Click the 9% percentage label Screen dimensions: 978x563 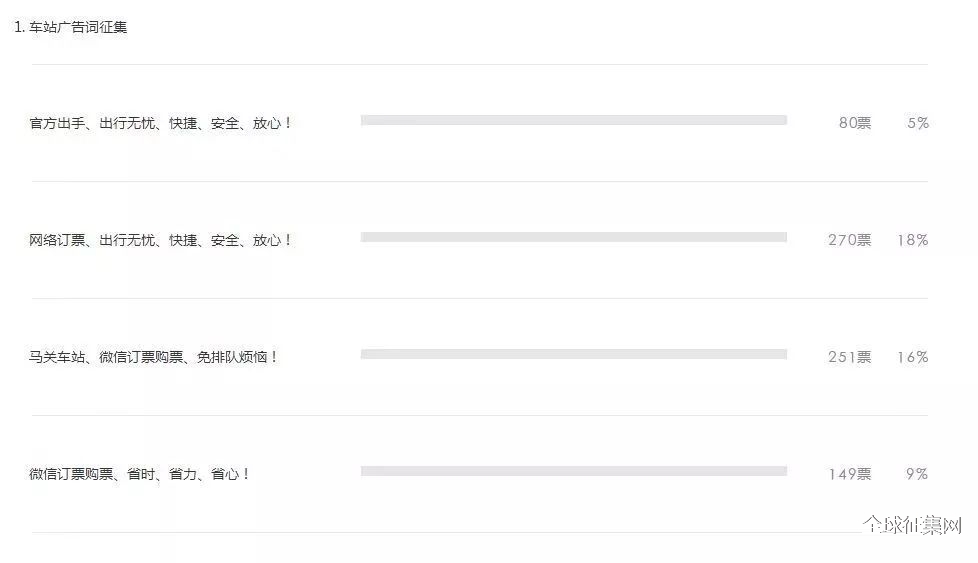pos(917,474)
